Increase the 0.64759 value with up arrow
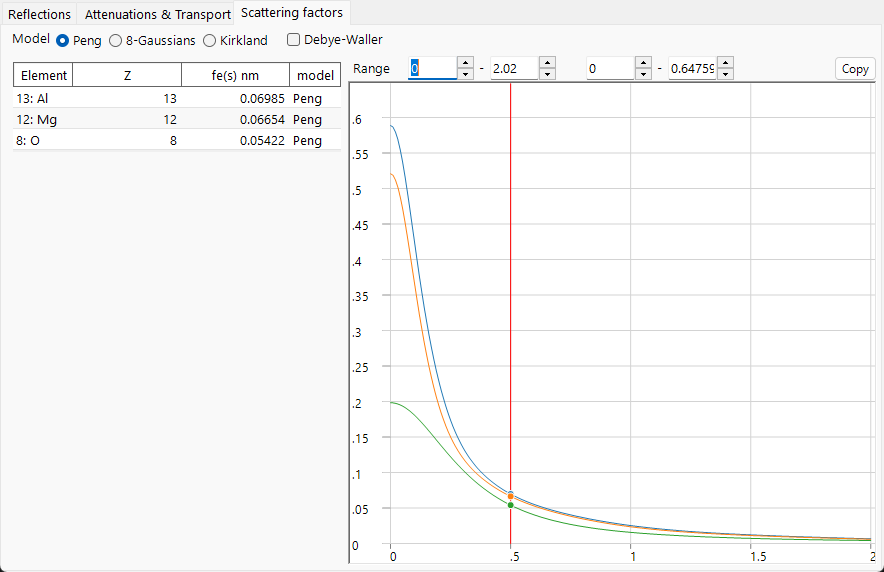 726,63
